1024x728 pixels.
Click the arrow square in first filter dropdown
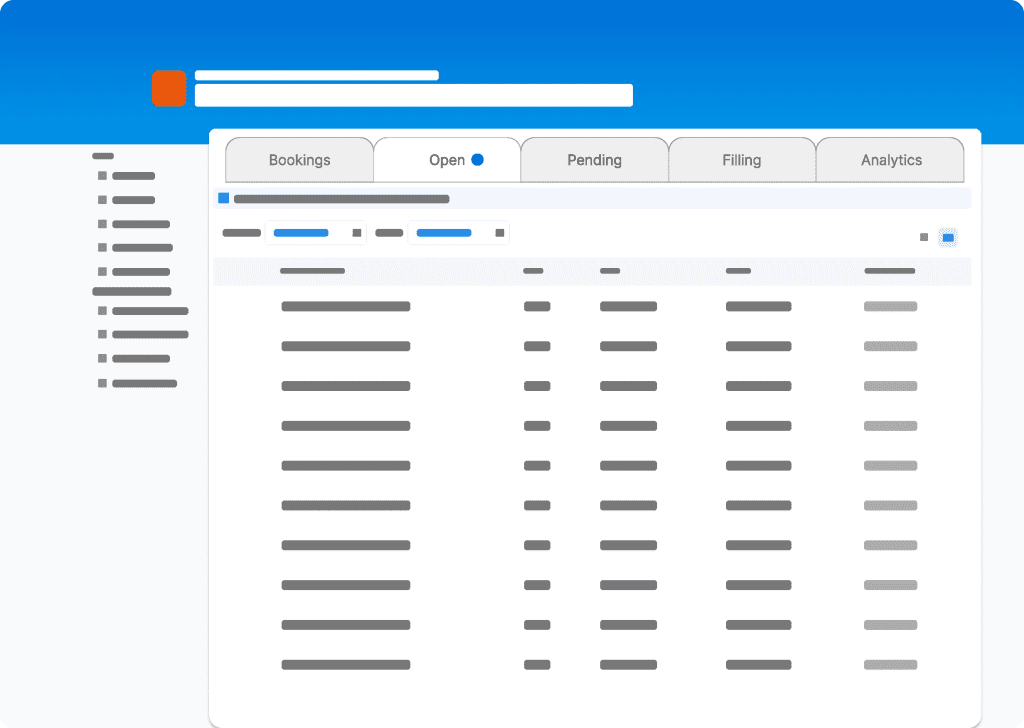[357, 233]
